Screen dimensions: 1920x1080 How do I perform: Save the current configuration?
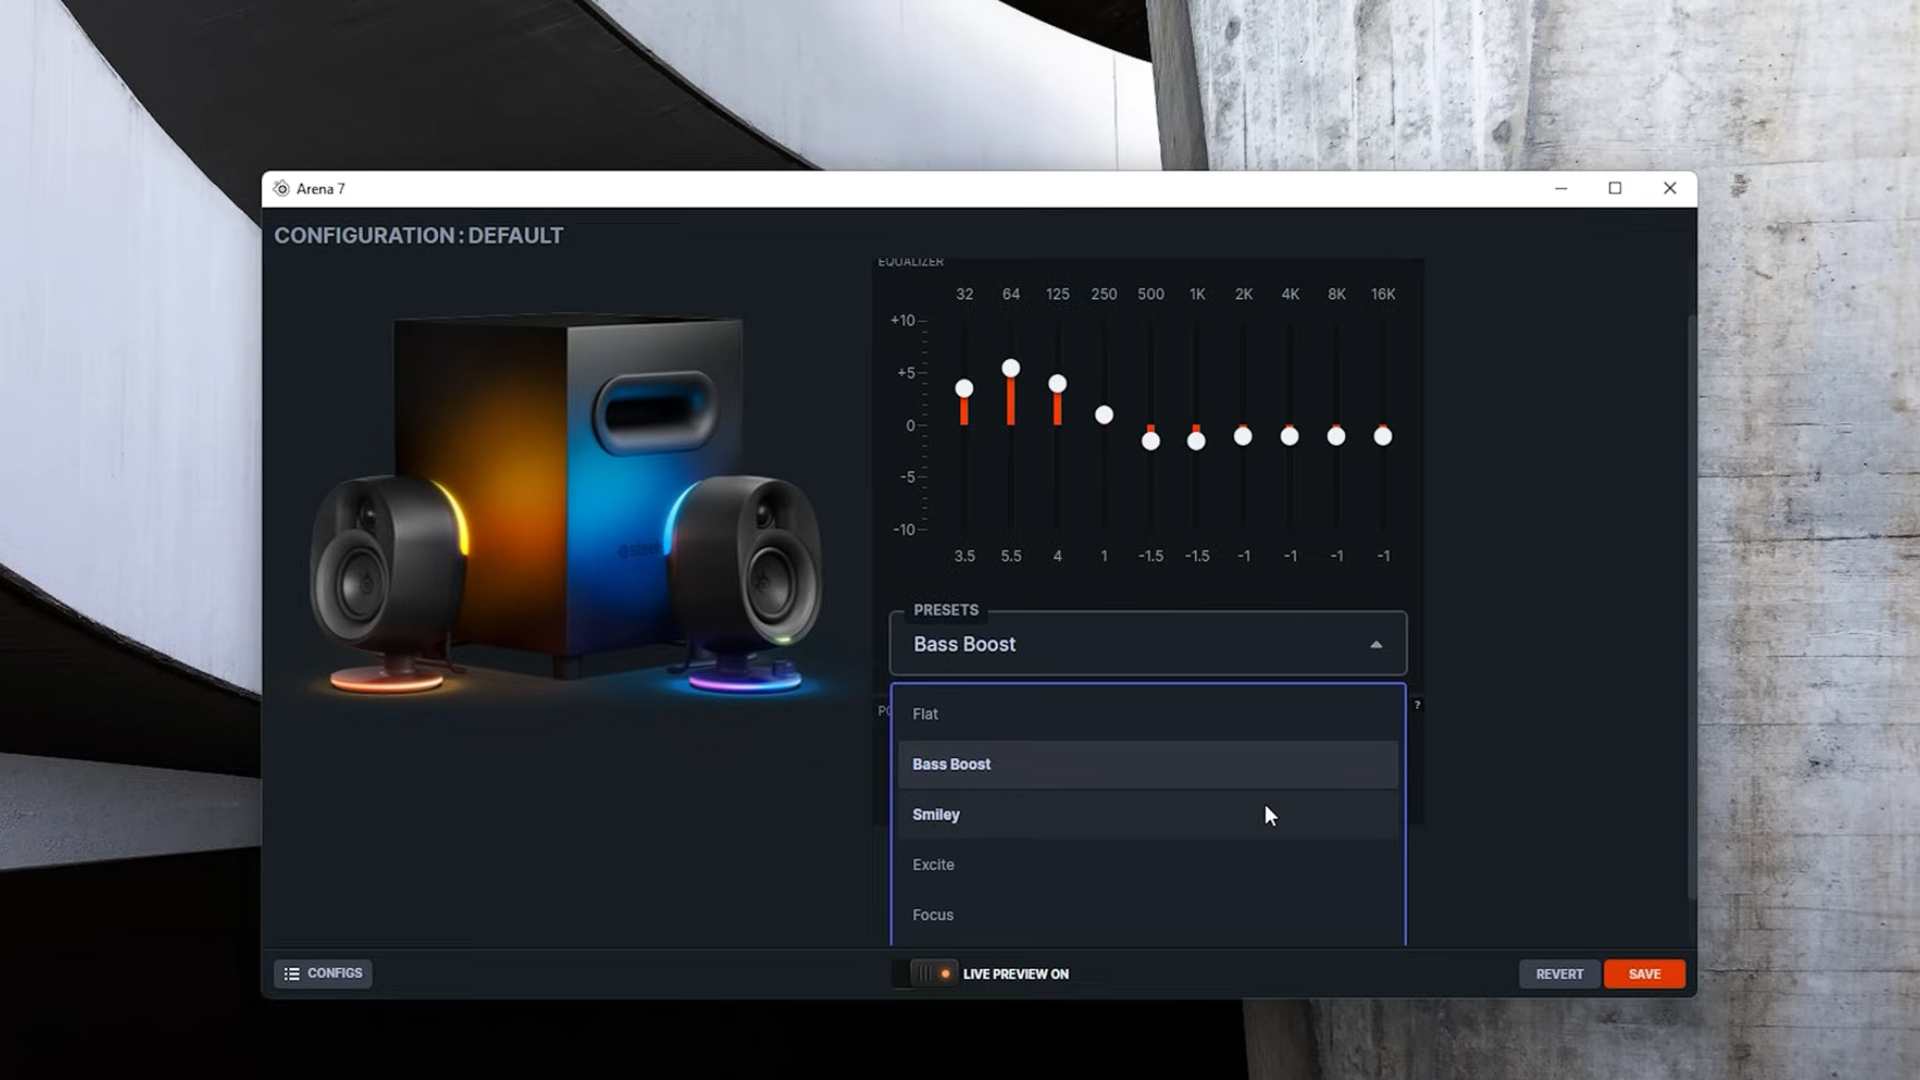tap(1644, 974)
